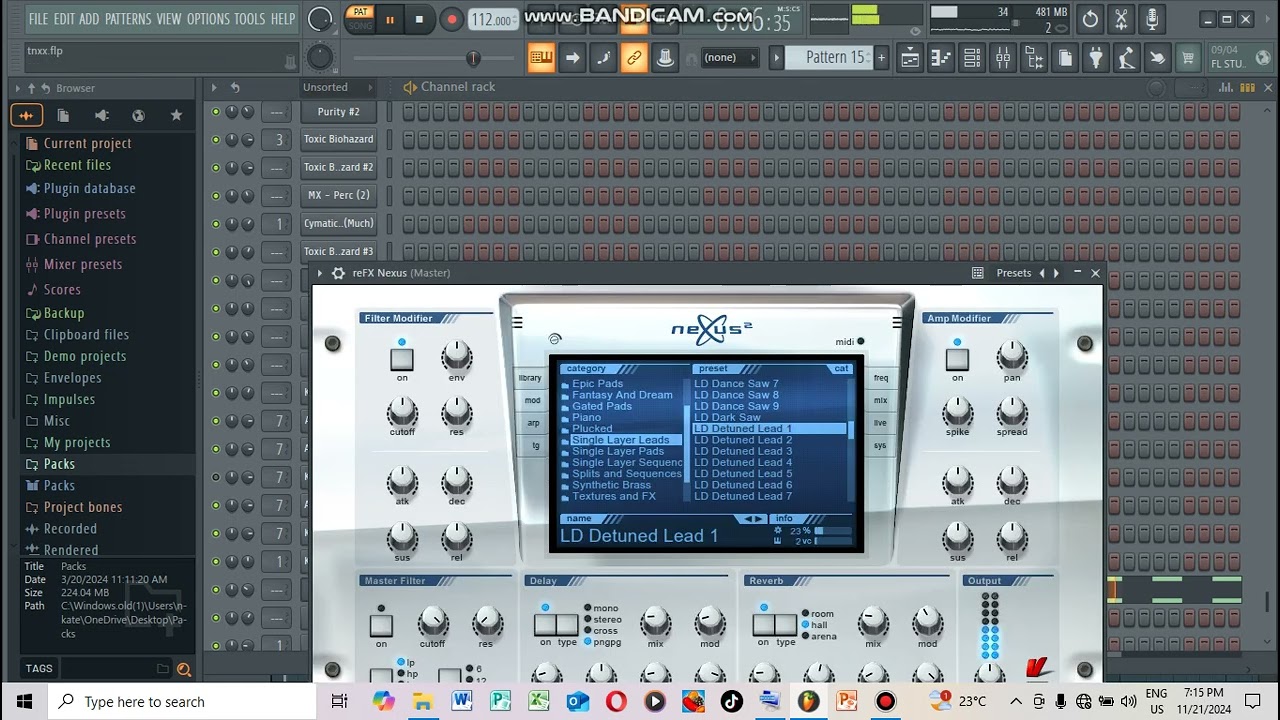
Task: Expand the Current project browser folder
Action: (87, 143)
